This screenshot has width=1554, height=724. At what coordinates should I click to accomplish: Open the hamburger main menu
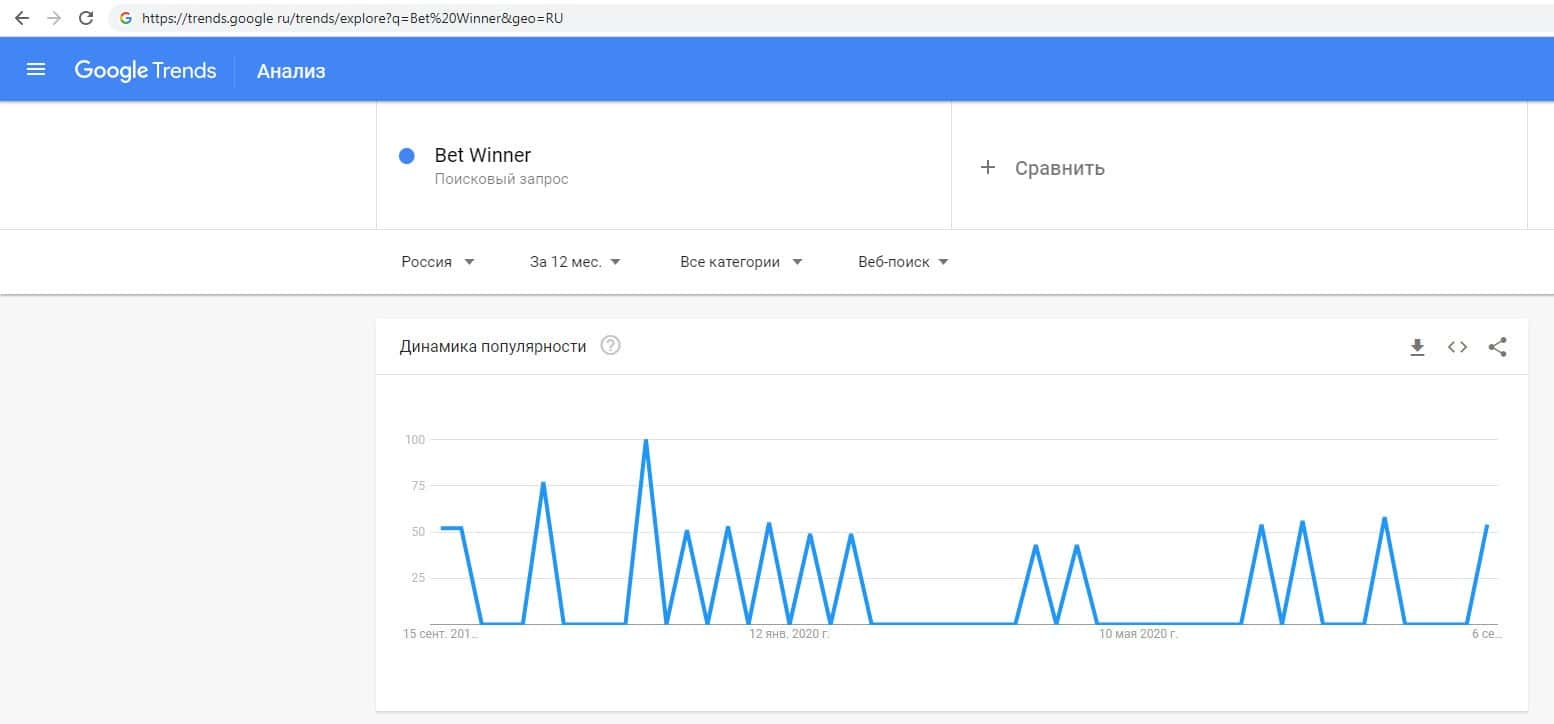point(36,70)
